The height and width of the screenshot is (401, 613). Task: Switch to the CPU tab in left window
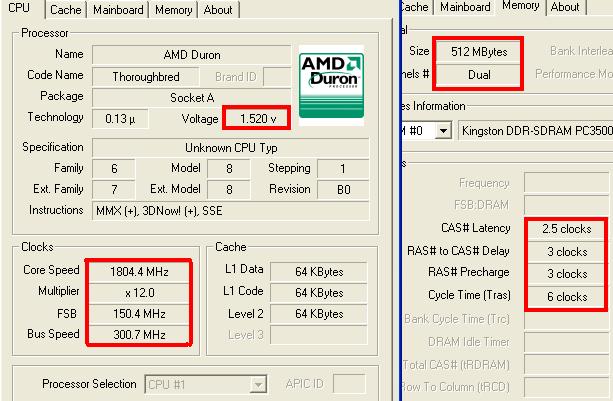point(20,7)
